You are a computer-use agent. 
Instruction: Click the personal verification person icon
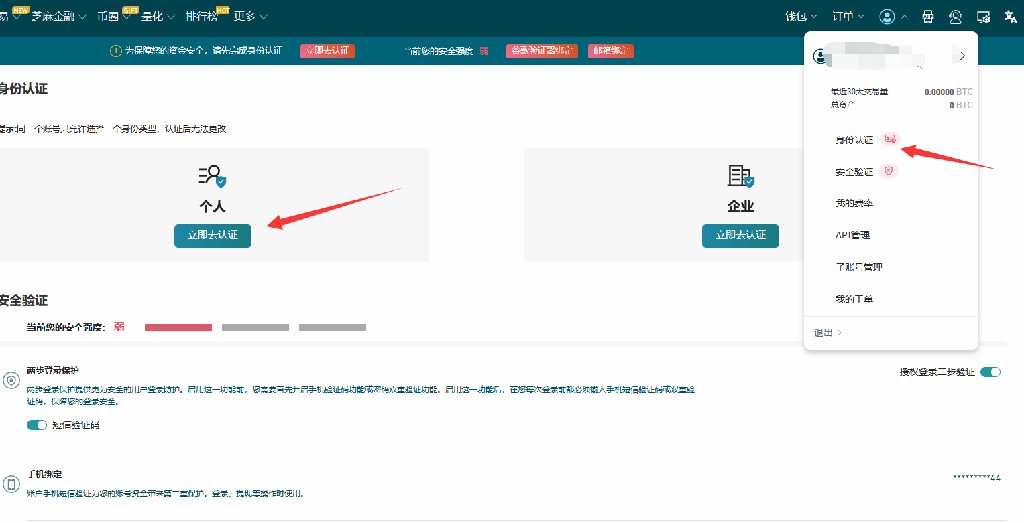click(211, 177)
